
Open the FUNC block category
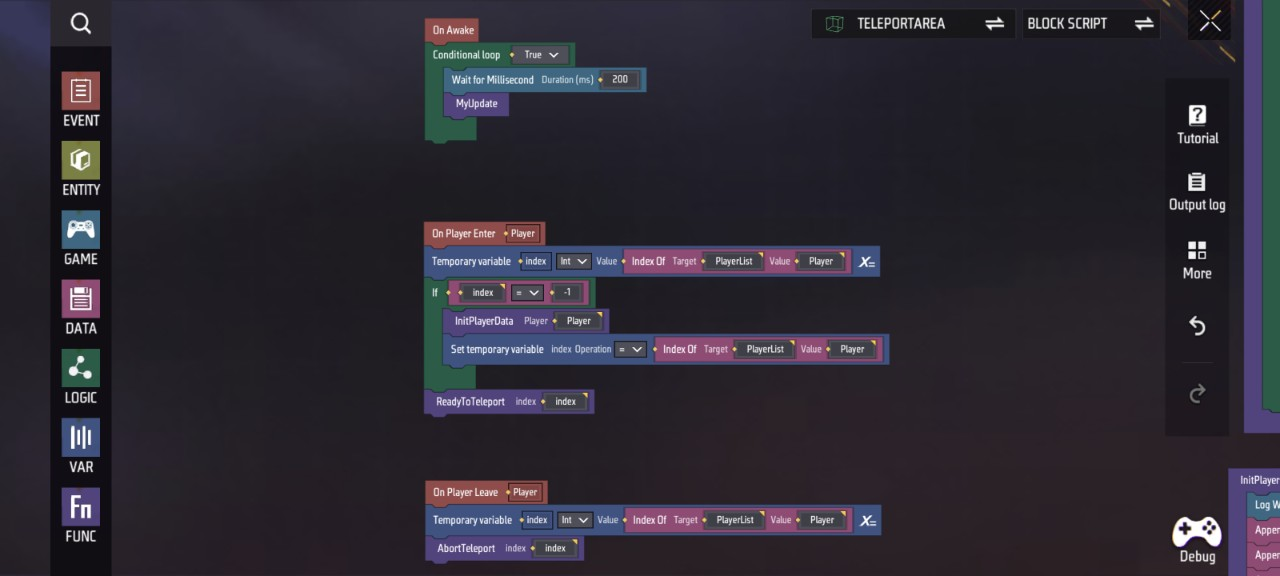pos(81,515)
